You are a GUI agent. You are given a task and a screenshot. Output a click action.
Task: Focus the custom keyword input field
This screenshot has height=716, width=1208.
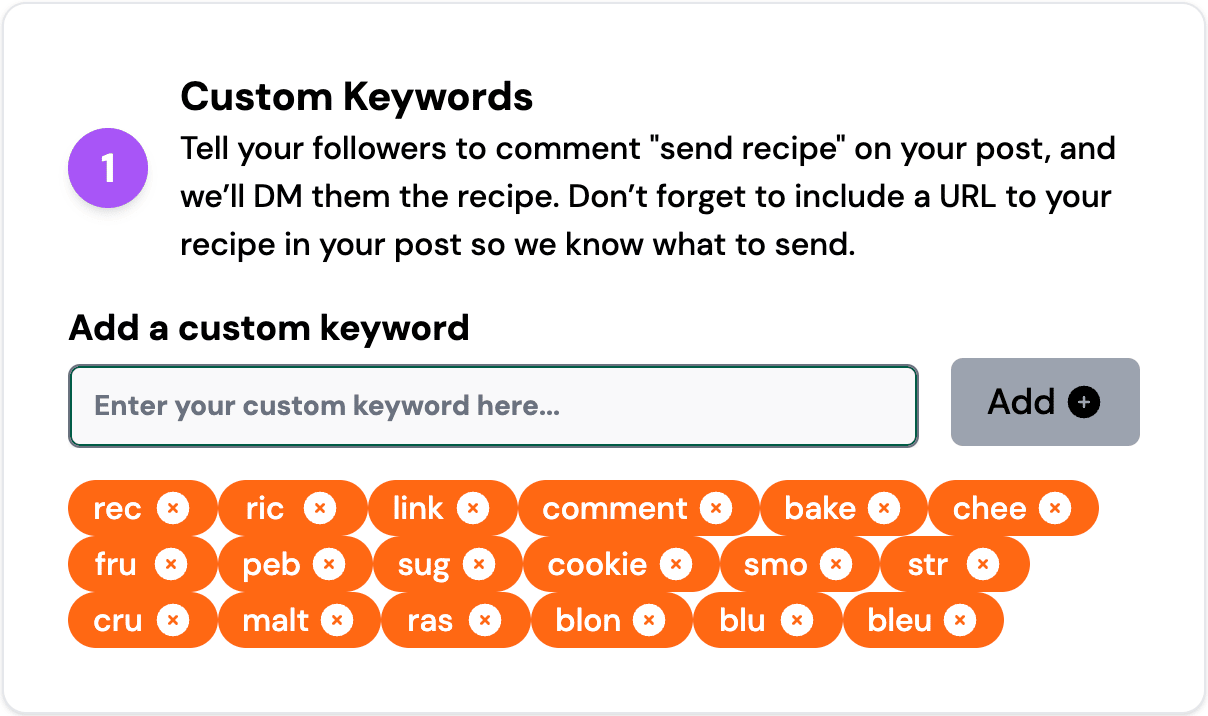pyautogui.click(x=493, y=406)
